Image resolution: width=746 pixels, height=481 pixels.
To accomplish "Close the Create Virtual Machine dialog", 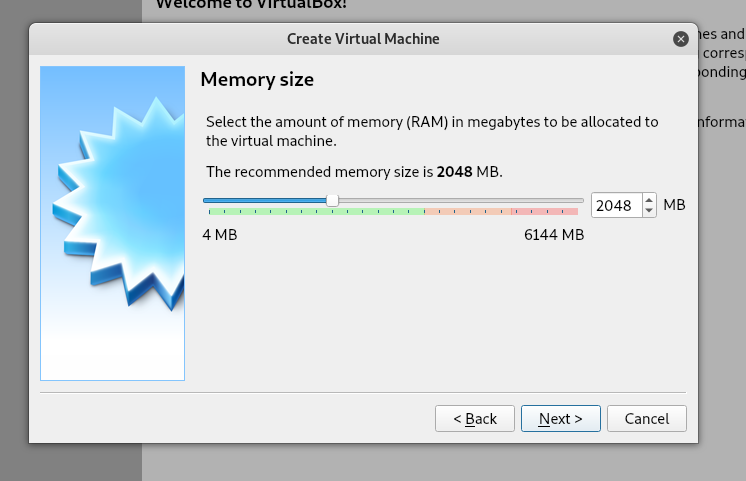I will tap(681, 39).
